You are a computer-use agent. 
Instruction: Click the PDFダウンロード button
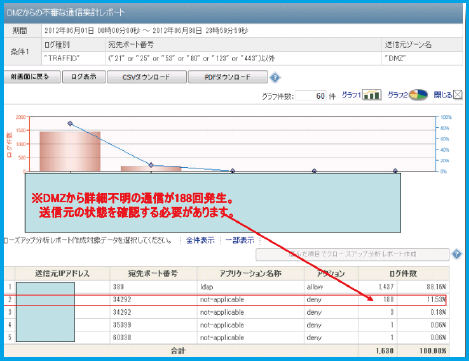(x=228, y=77)
